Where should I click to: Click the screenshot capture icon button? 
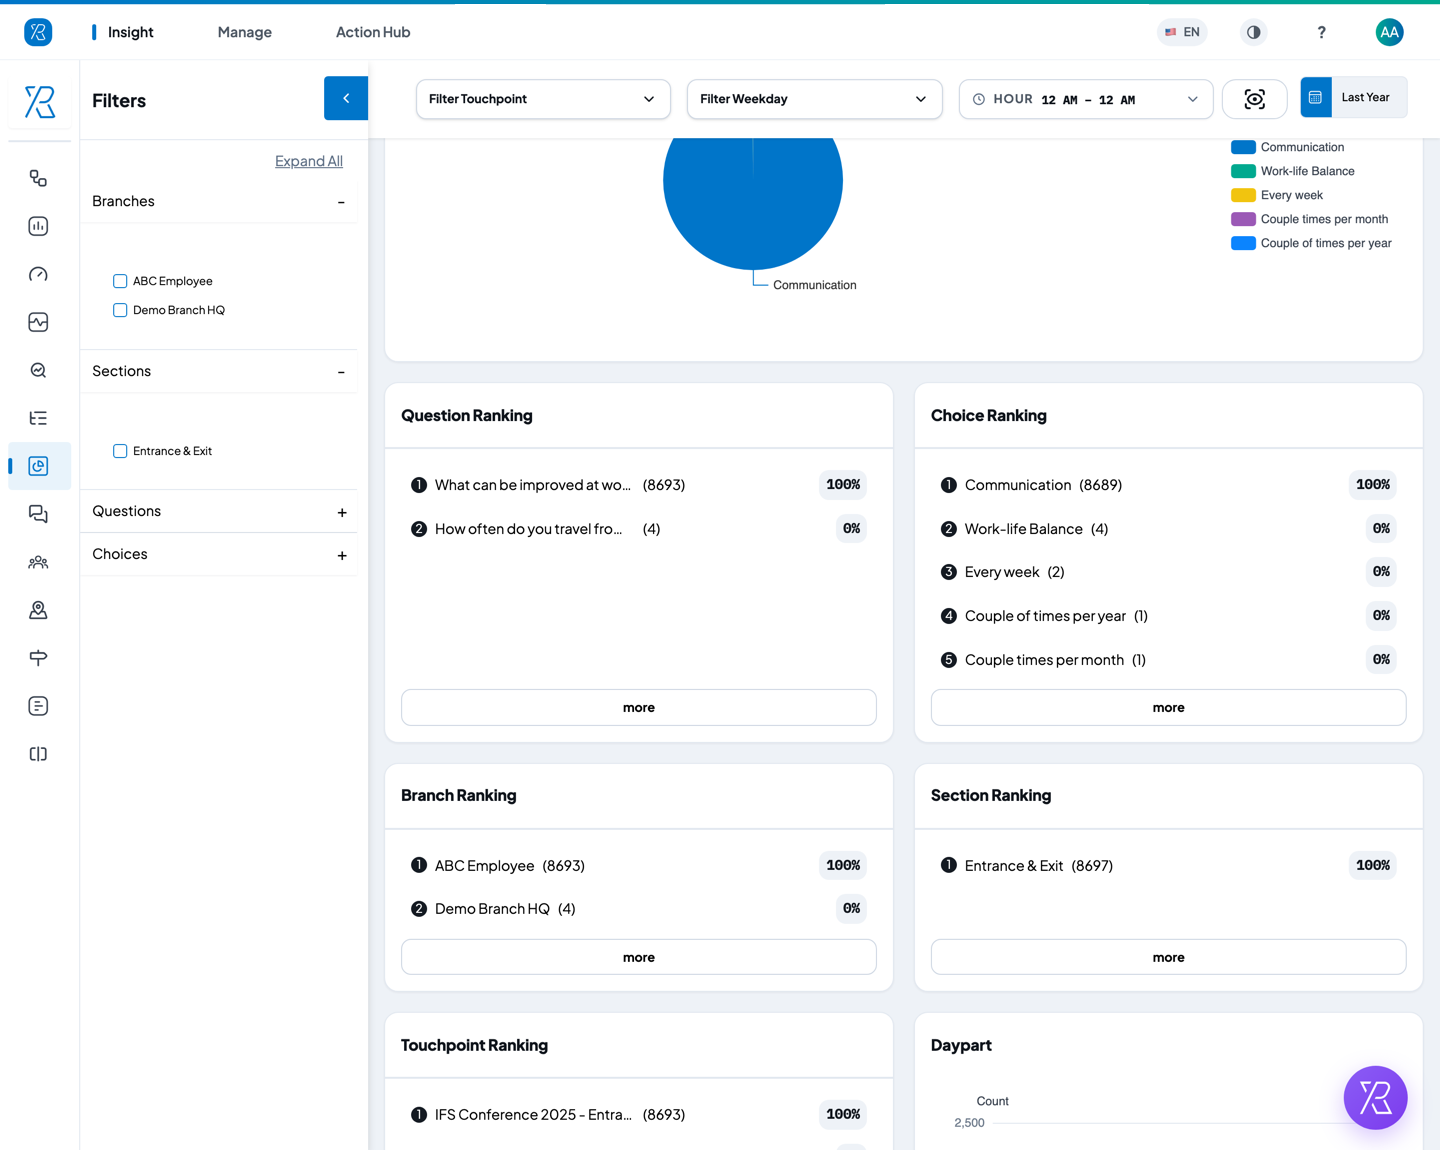tap(1254, 99)
